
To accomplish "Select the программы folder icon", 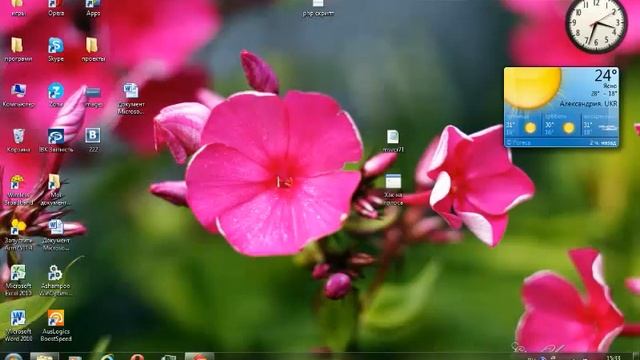I will click(18, 49).
